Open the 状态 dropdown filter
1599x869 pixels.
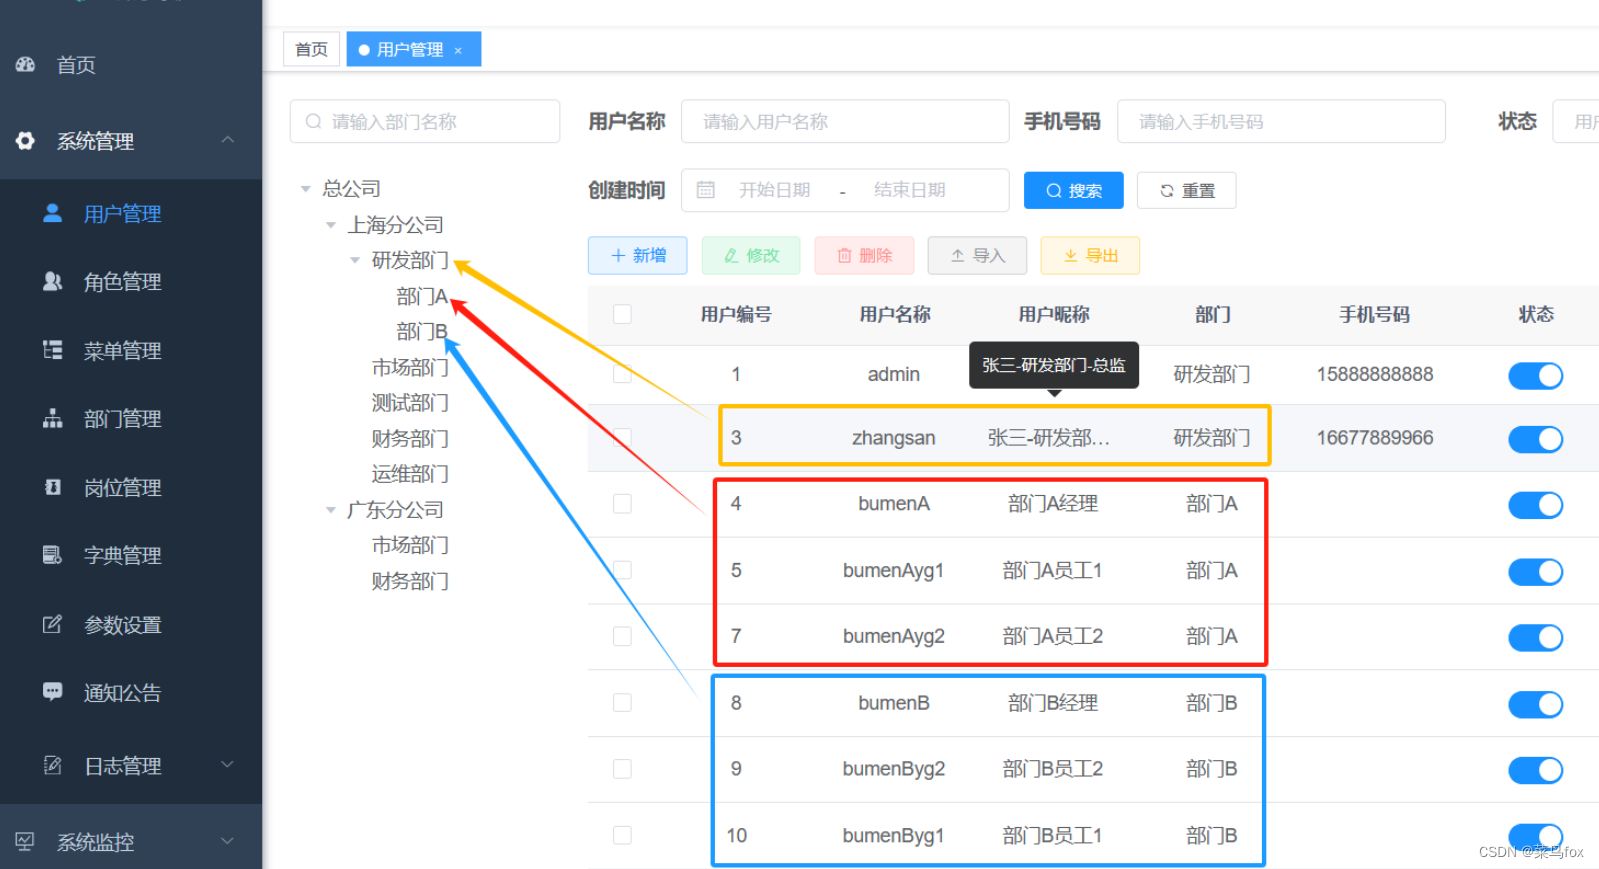point(1576,121)
